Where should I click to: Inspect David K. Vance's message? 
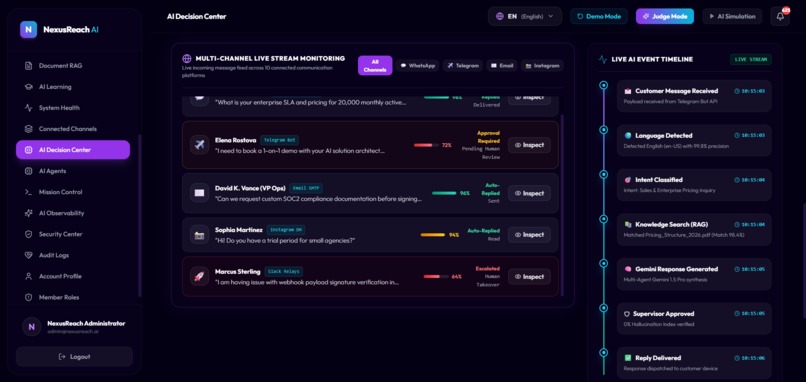tap(529, 193)
